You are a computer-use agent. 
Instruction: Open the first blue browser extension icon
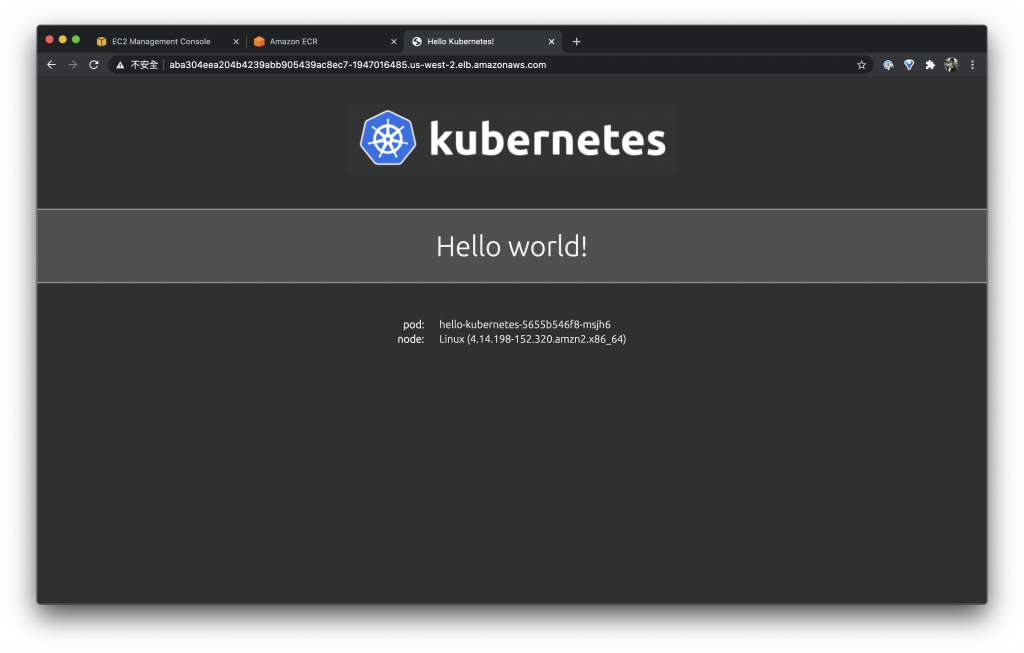888,65
